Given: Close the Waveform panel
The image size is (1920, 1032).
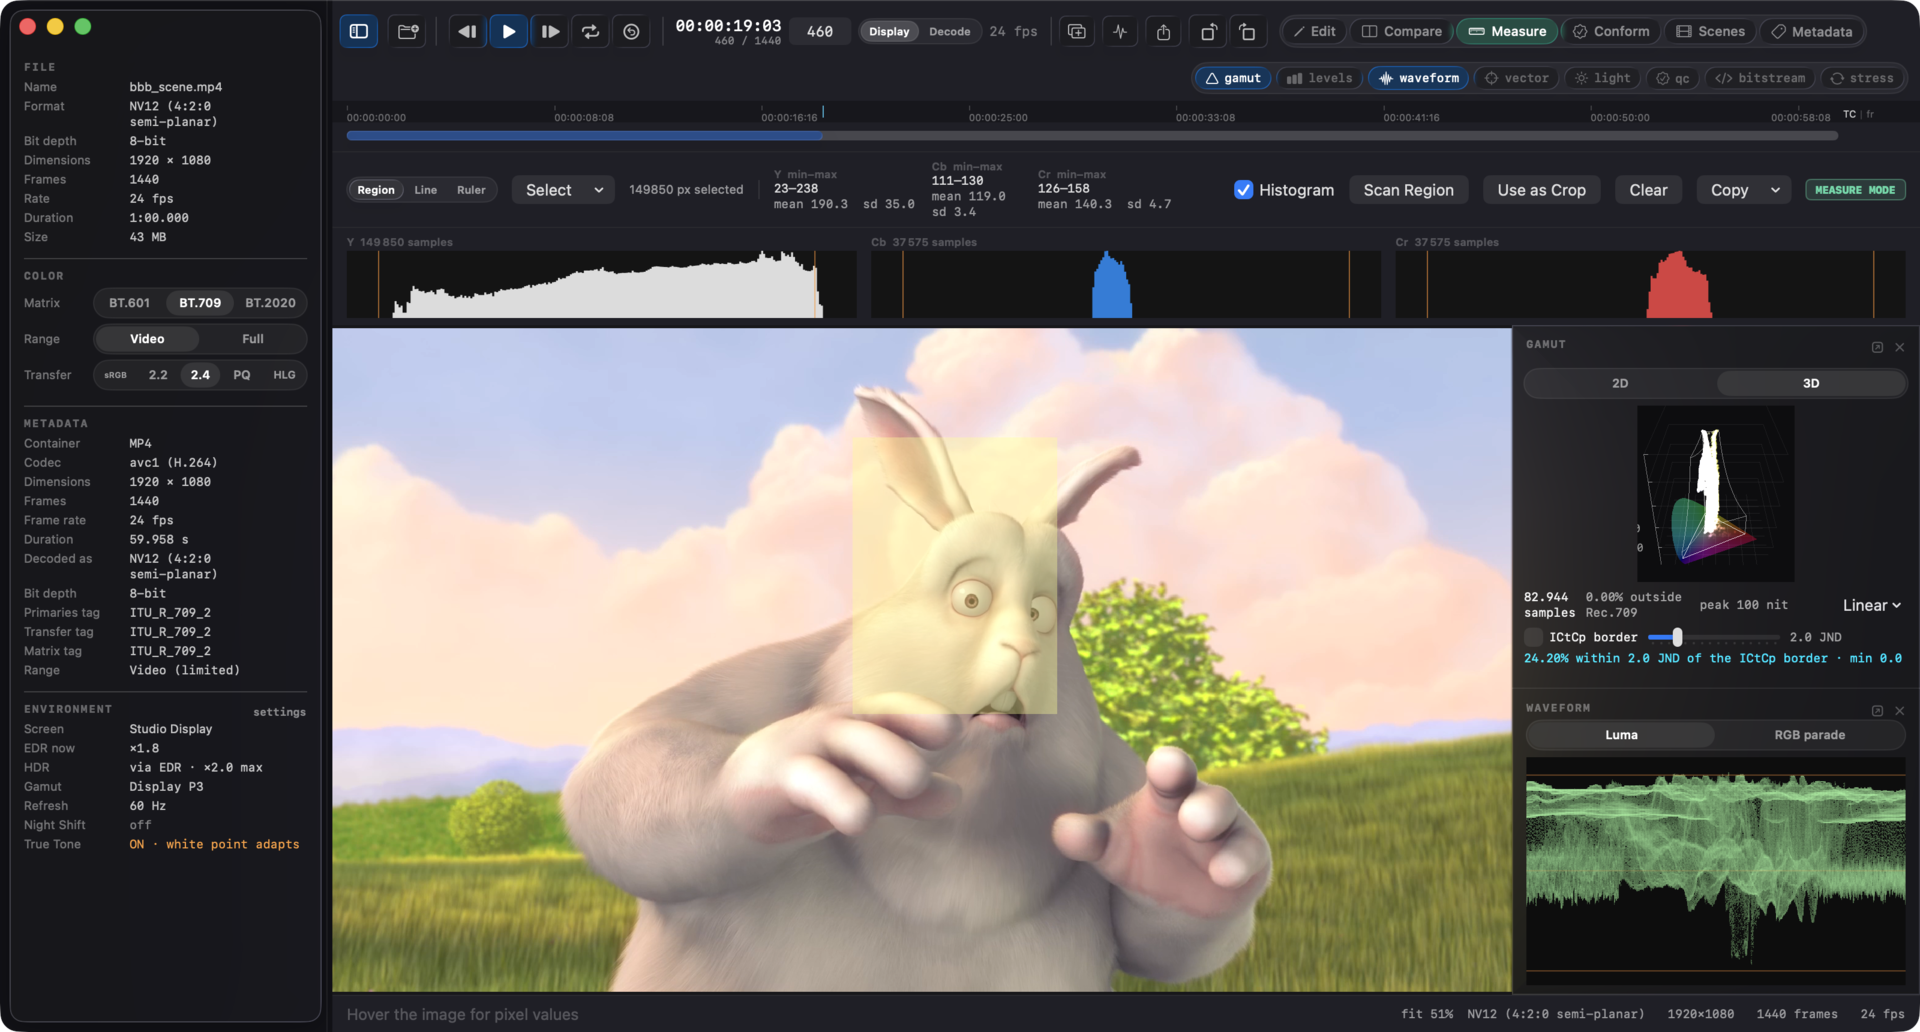Looking at the screenshot, I should 1899,710.
